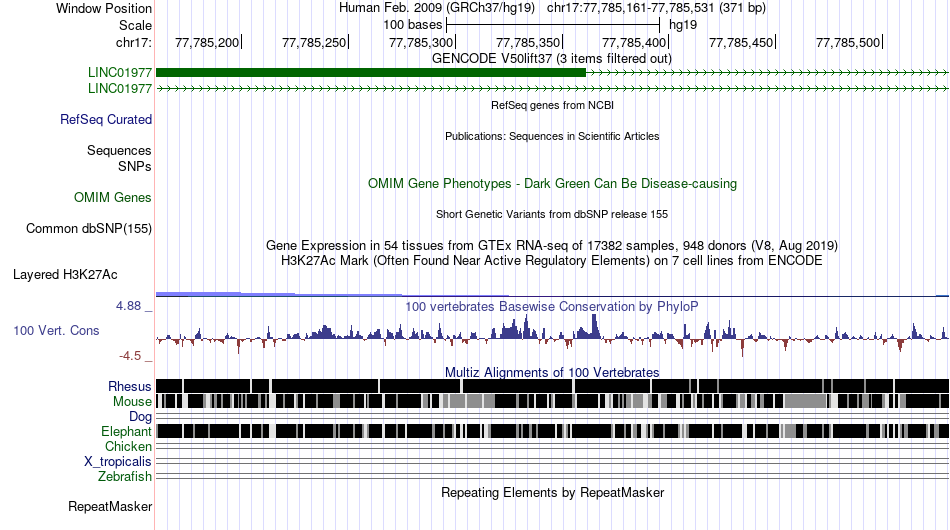Click the Mouse alignment label
Screen dimensions: 950x530
coord(132,402)
